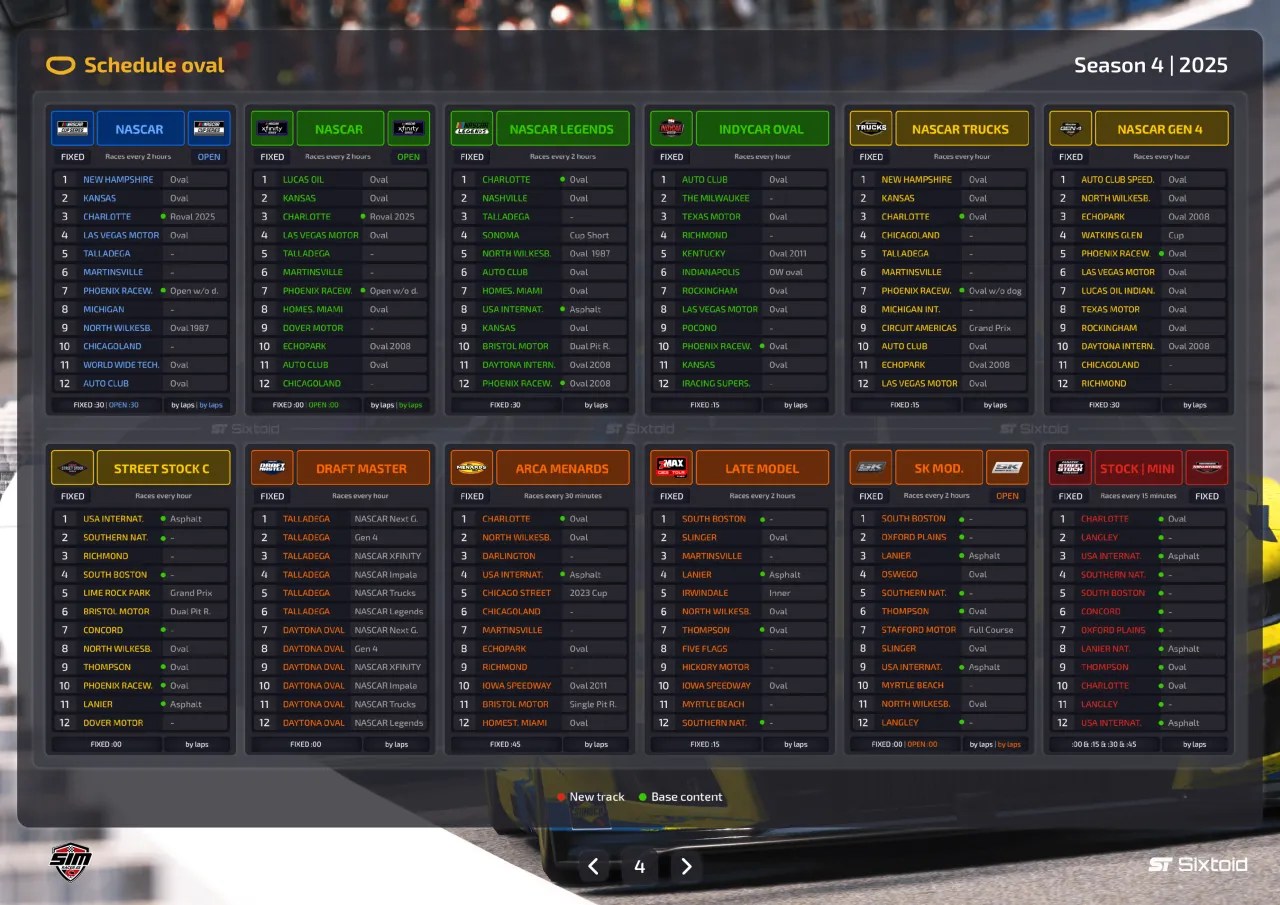Image resolution: width=1280 pixels, height=905 pixels.
Task: Open the NASCAR GEN 4 series header
Action: coord(1161,129)
